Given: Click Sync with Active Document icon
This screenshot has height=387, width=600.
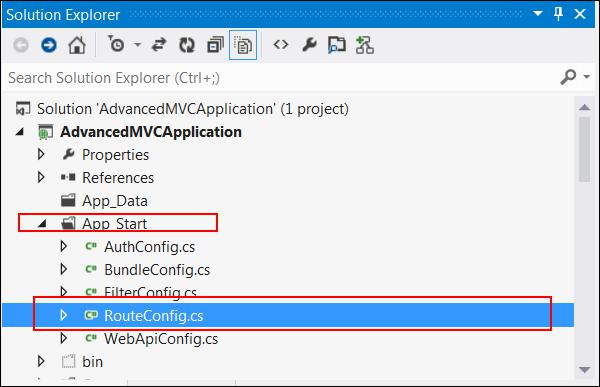Looking at the screenshot, I should pos(159,45).
